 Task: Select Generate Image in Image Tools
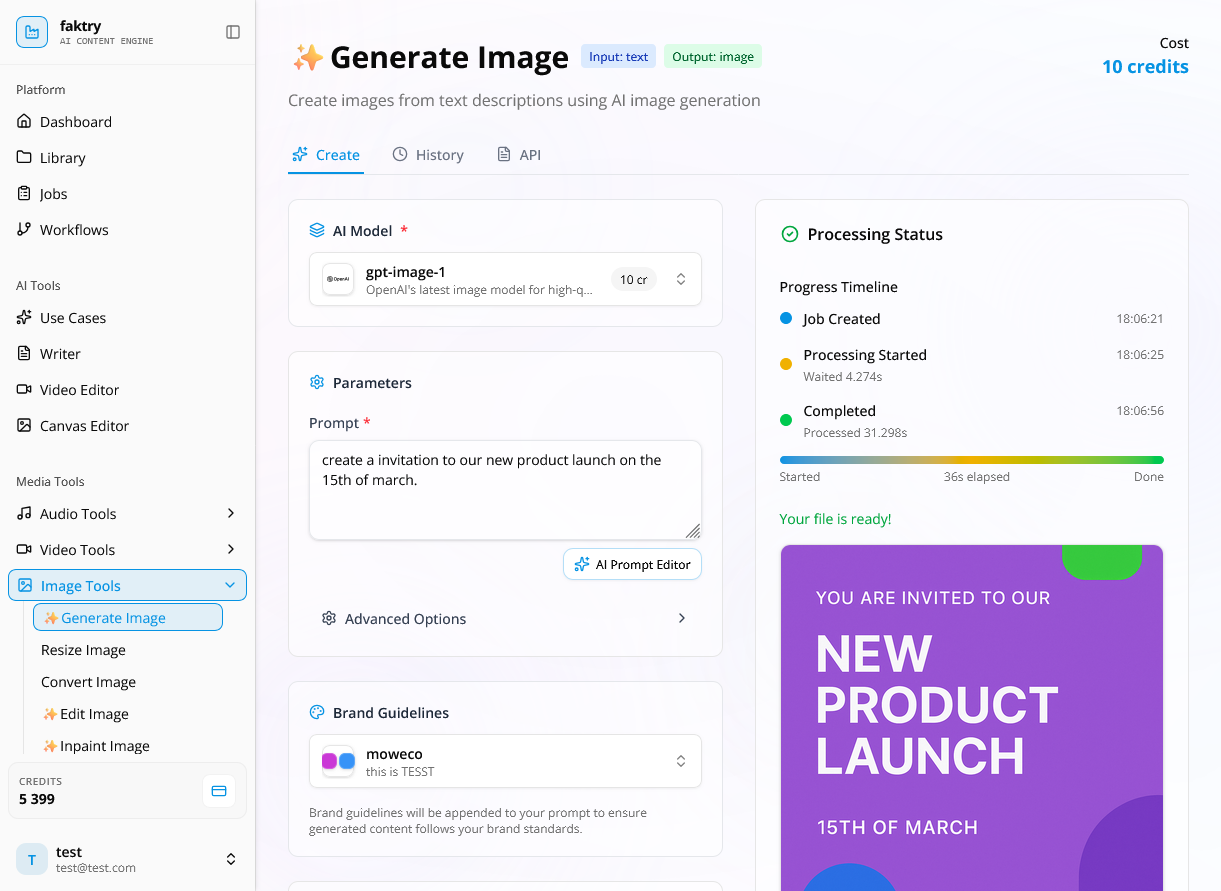pos(128,617)
